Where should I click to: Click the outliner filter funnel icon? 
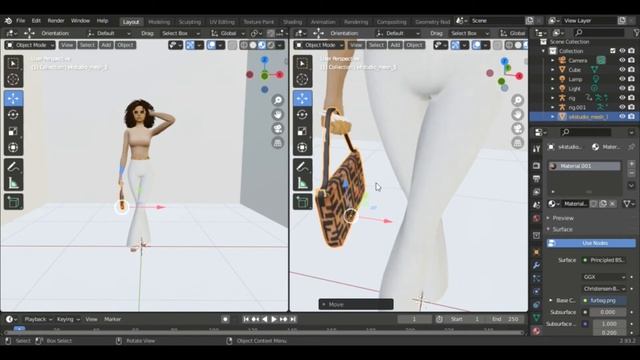click(636, 33)
